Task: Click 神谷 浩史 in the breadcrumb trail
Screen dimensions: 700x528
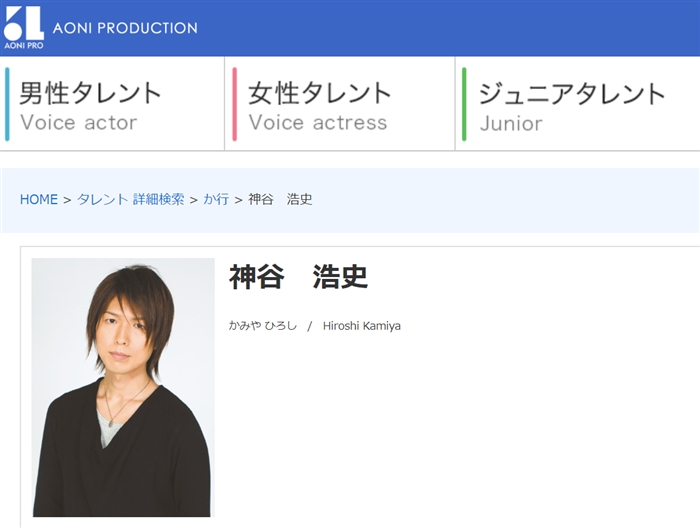Action: pos(280,199)
